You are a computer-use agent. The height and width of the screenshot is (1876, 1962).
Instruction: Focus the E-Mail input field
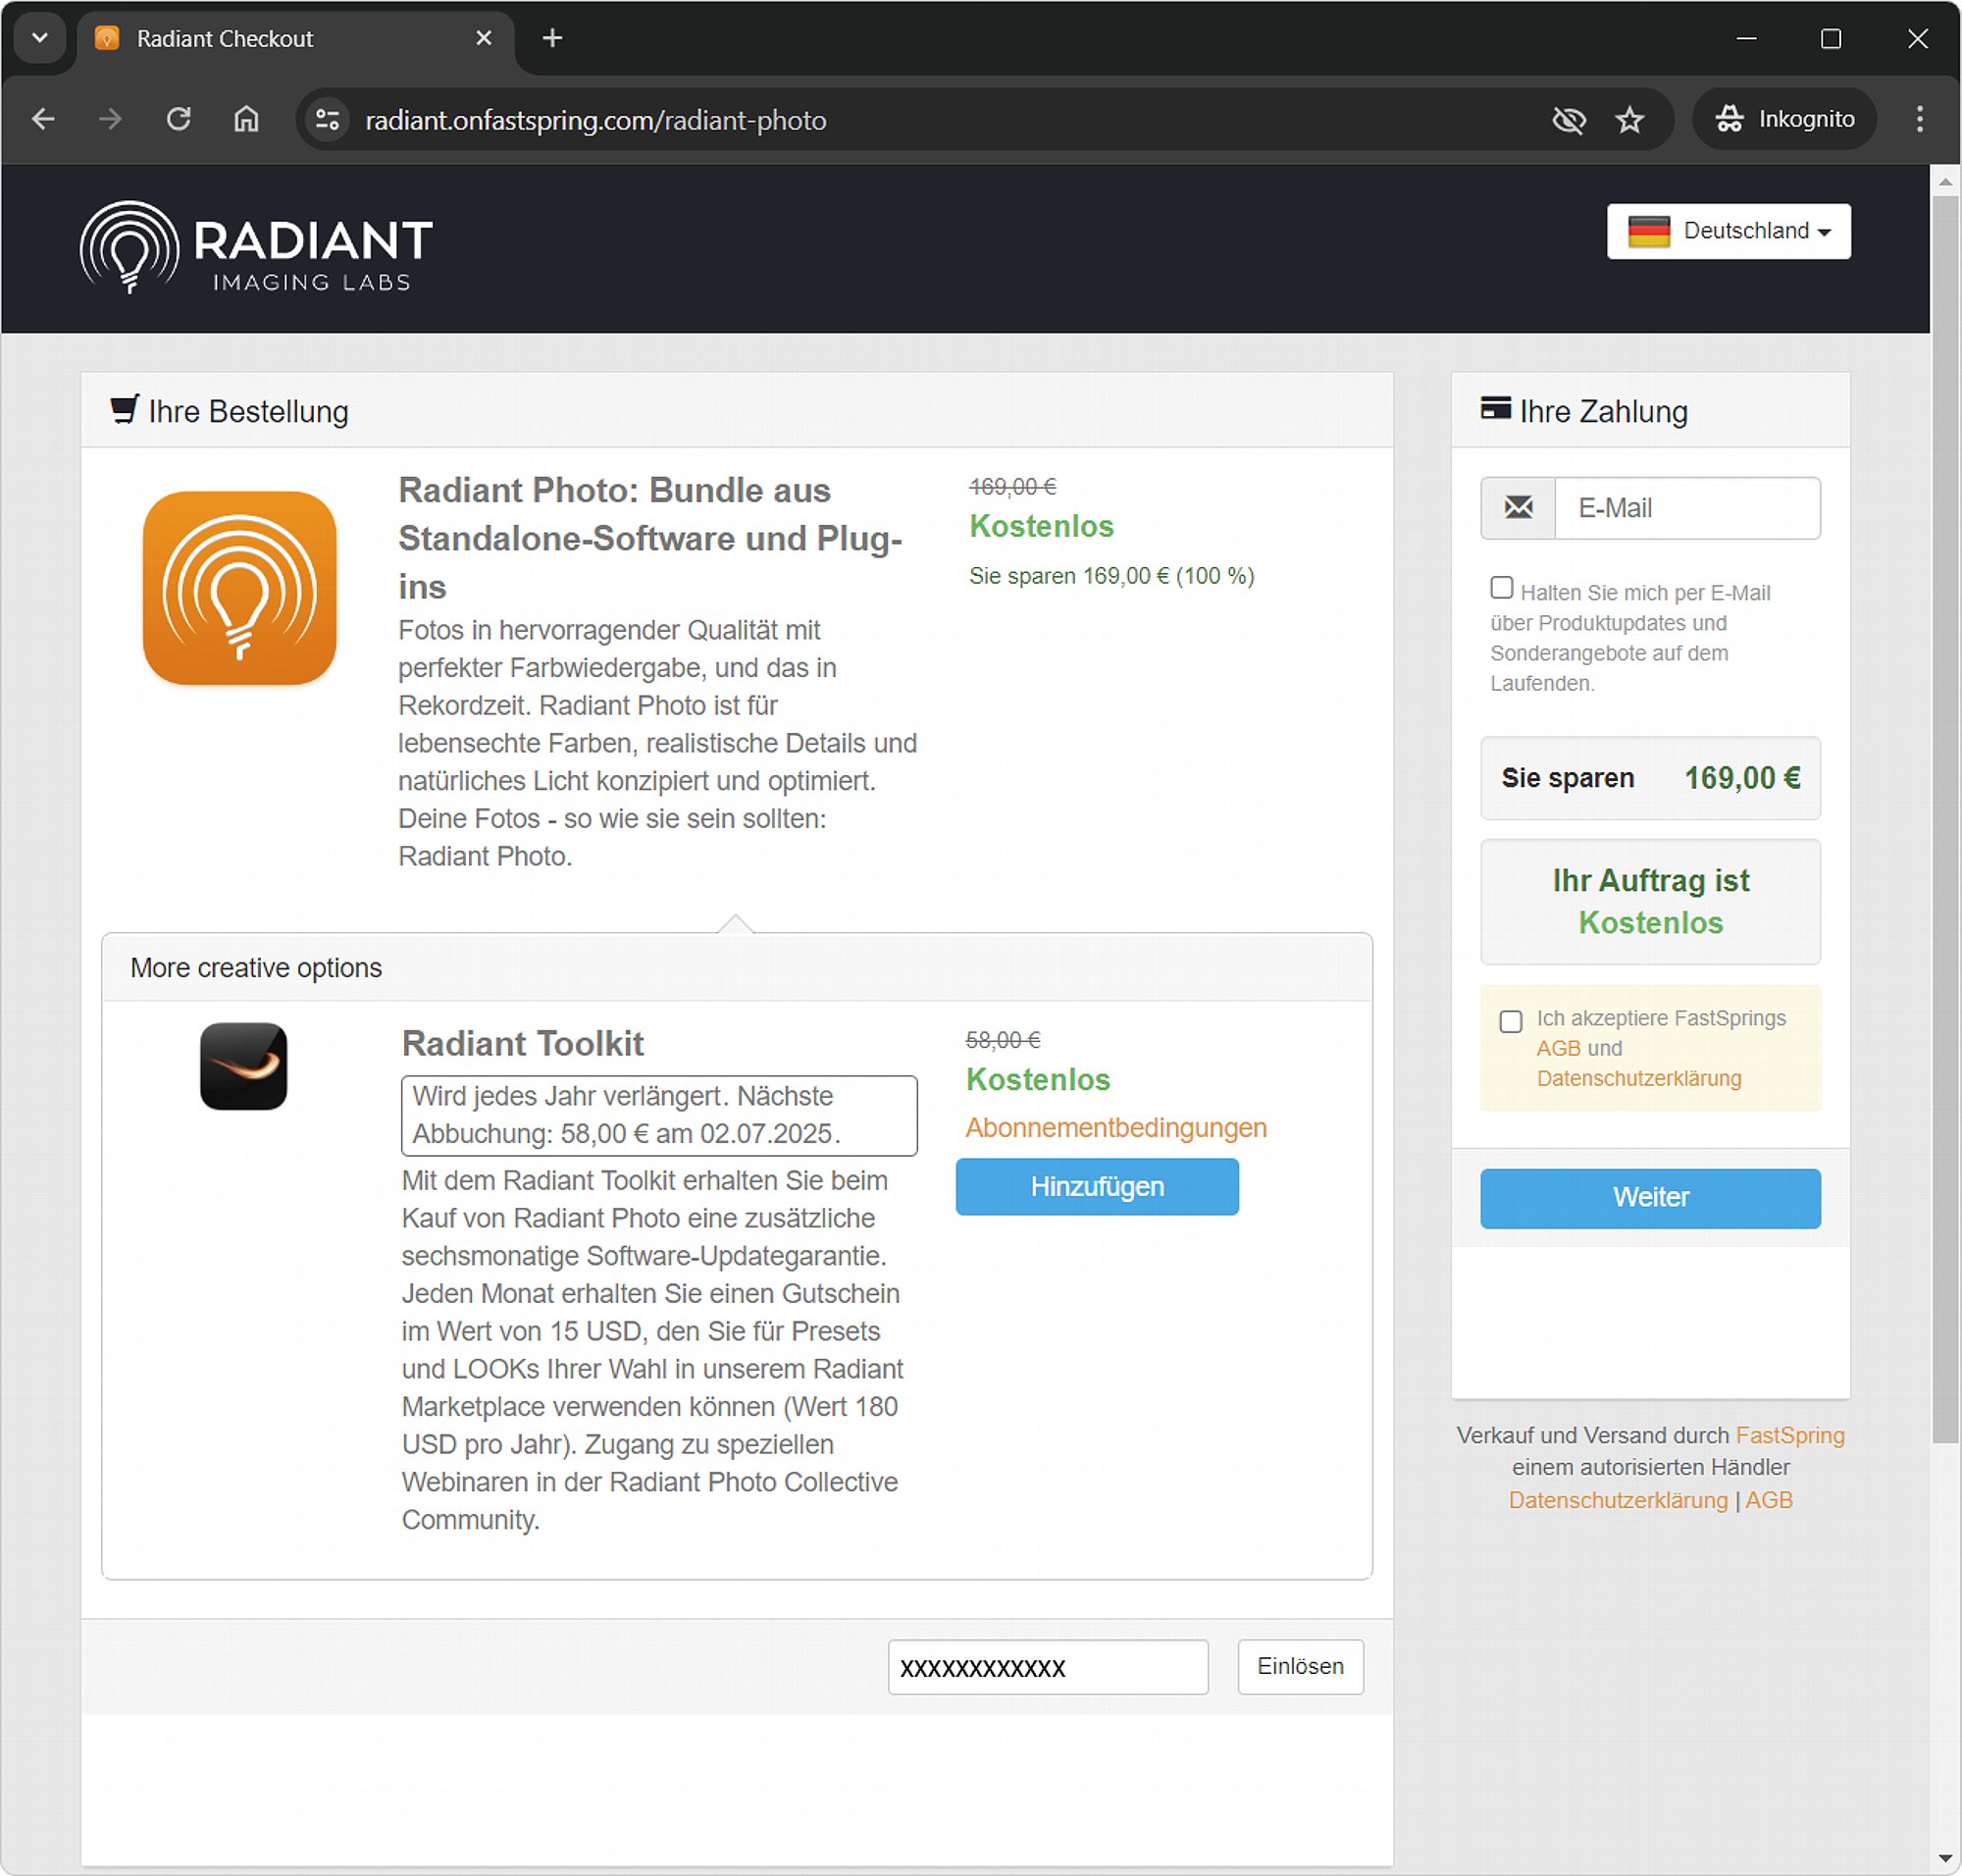point(1687,508)
